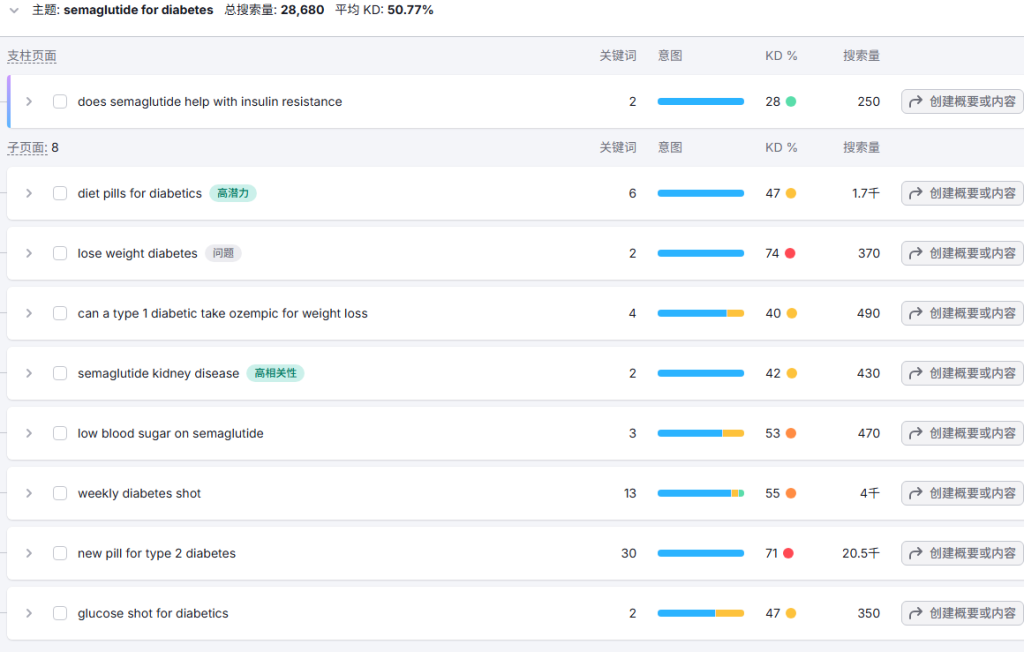Tick the semaglutide kidney disease checkbox

(x=60, y=373)
